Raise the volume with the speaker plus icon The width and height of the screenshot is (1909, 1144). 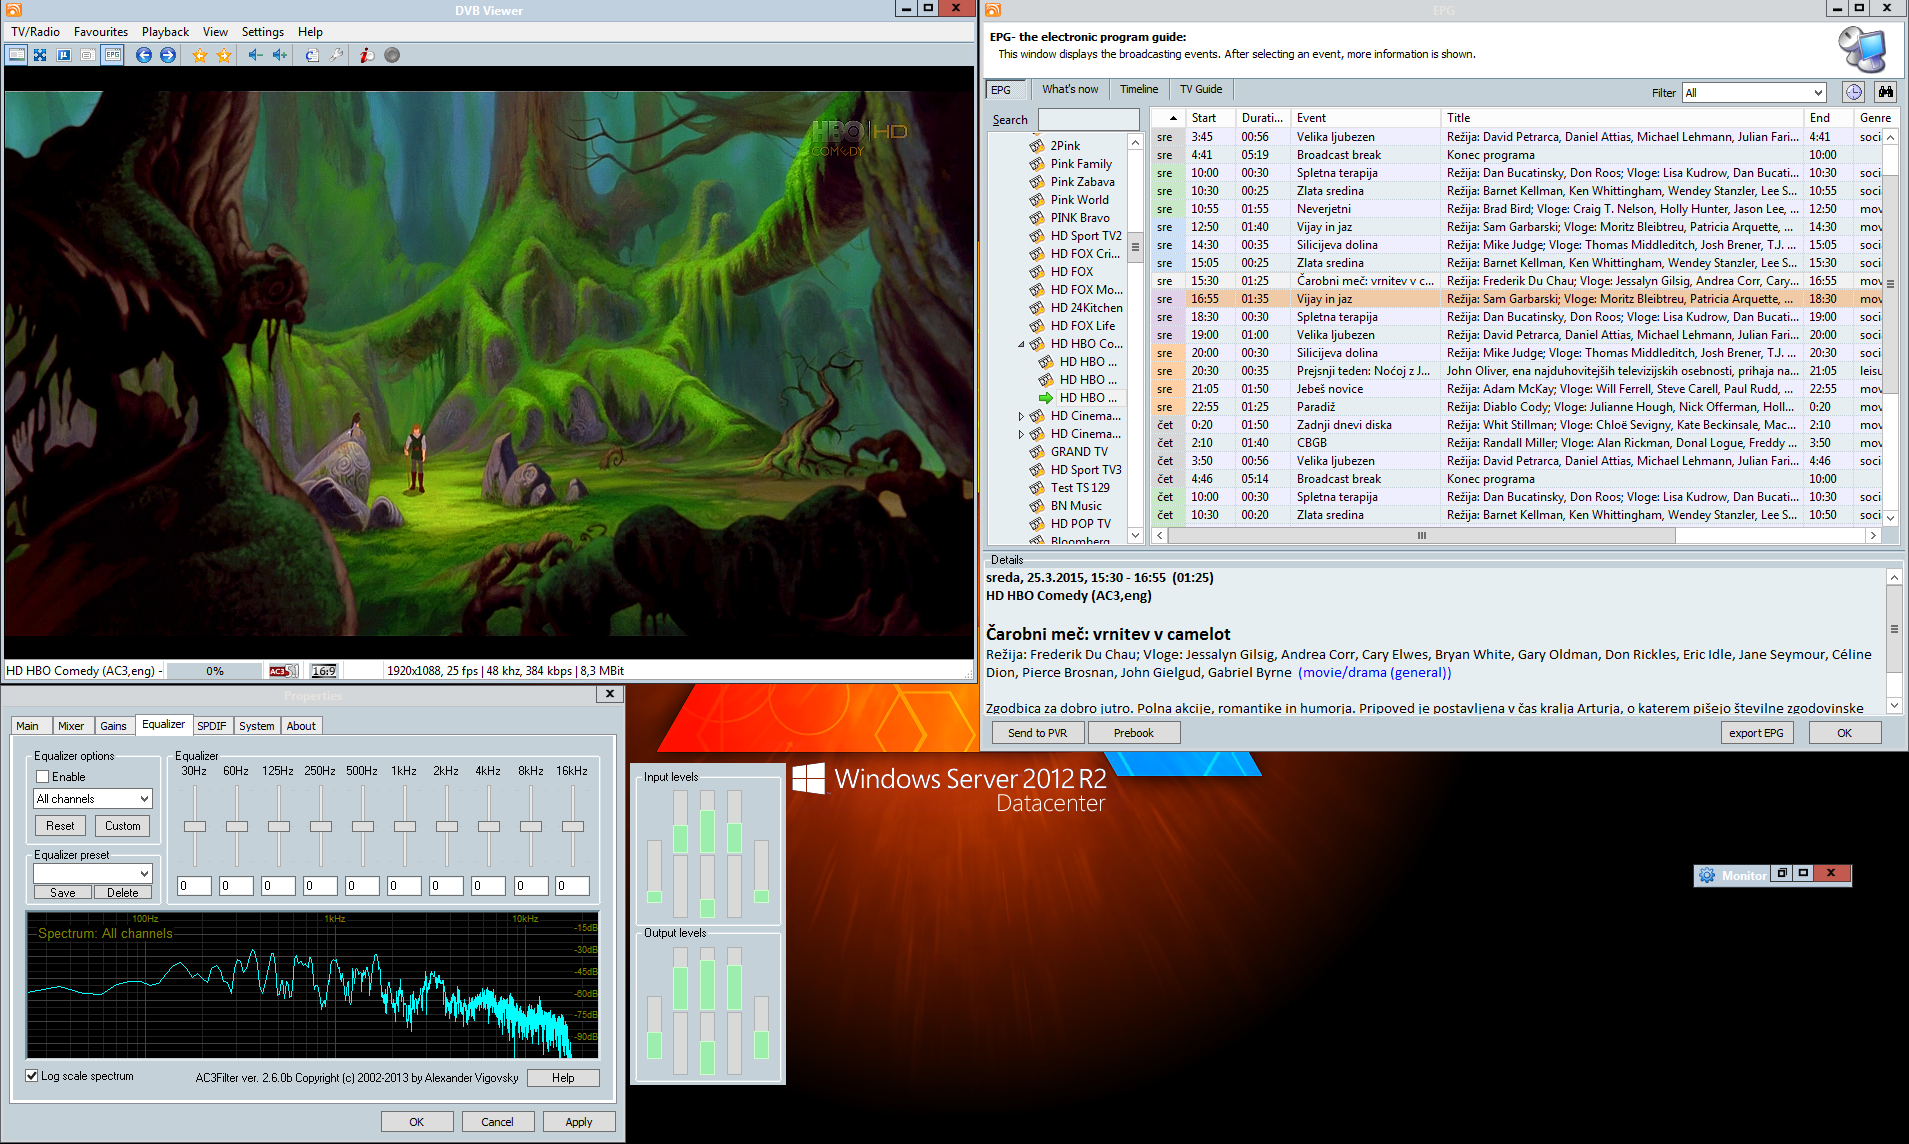click(x=280, y=55)
